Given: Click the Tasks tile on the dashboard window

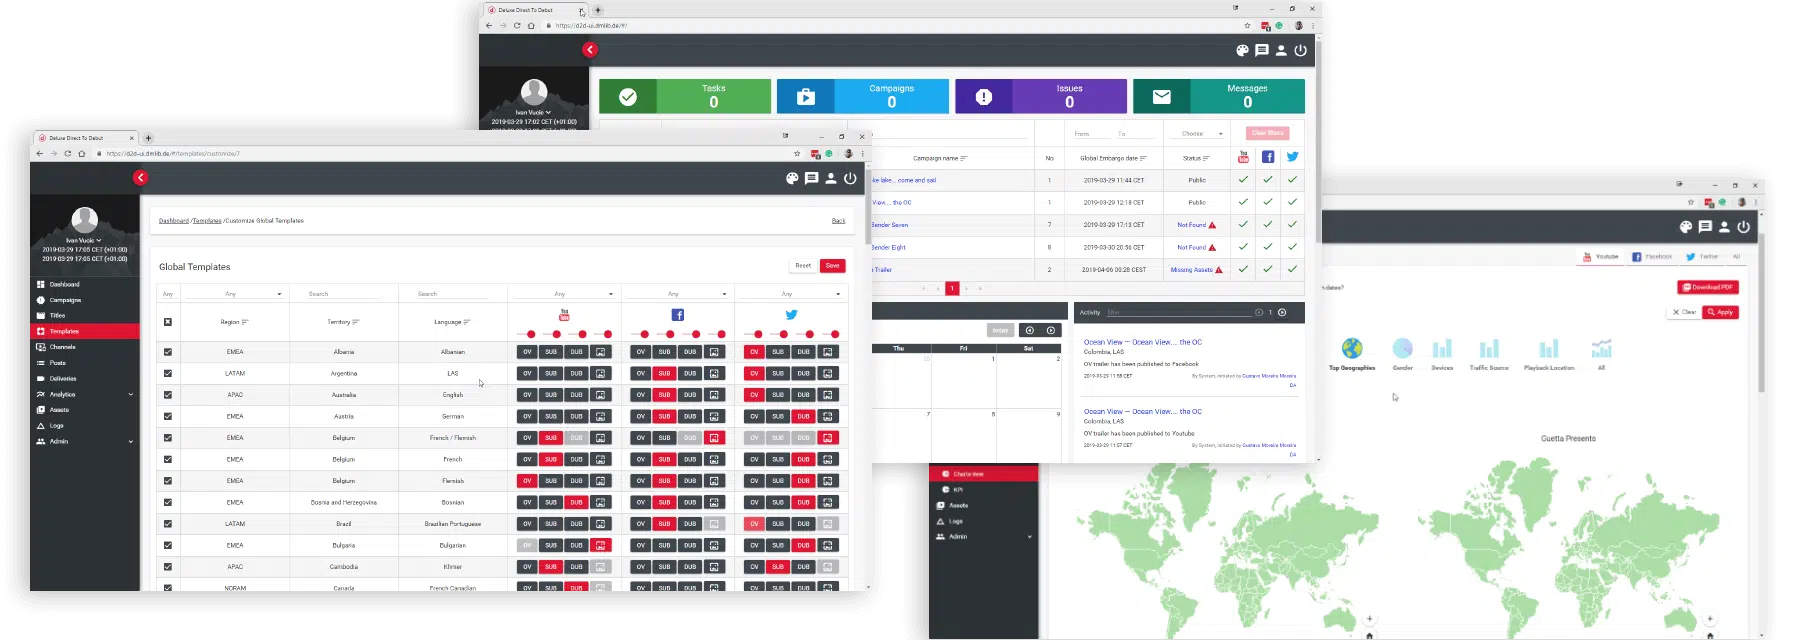Looking at the screenshot, I should (x=685, y=96).
